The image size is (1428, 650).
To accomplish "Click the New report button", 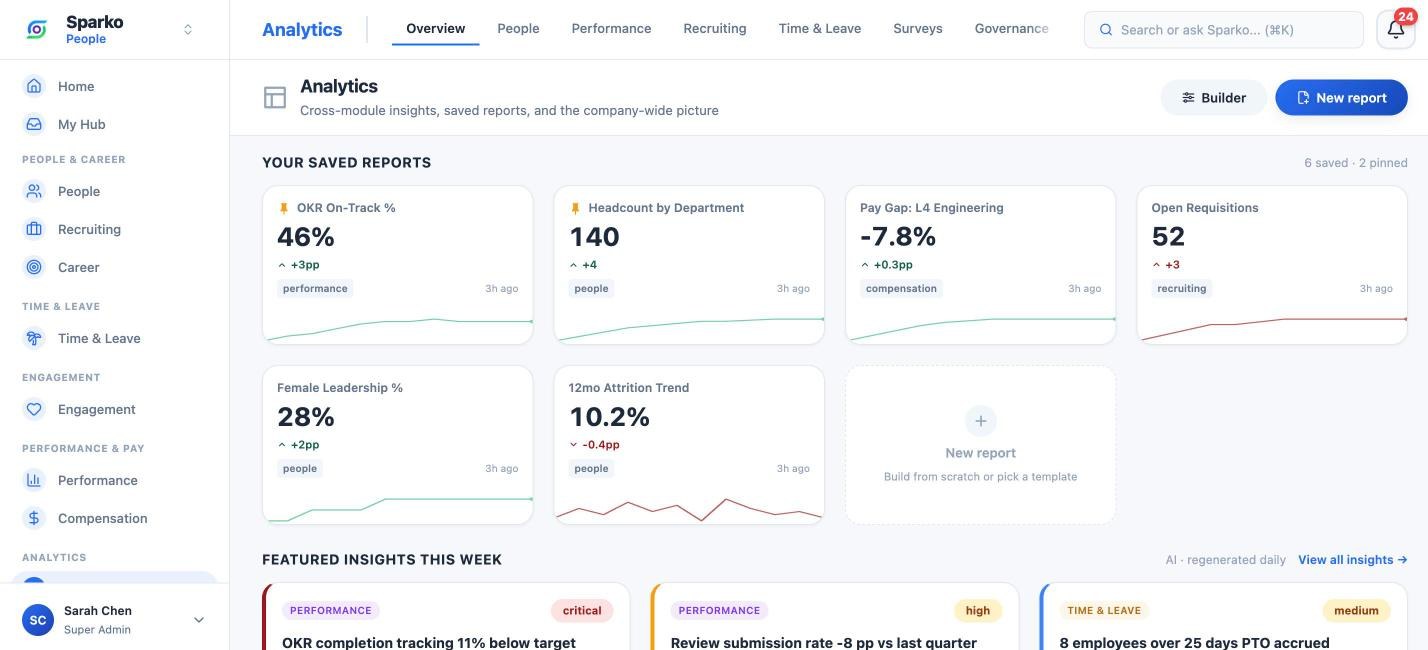I will pyautogui.click(x=1341, y=98).
